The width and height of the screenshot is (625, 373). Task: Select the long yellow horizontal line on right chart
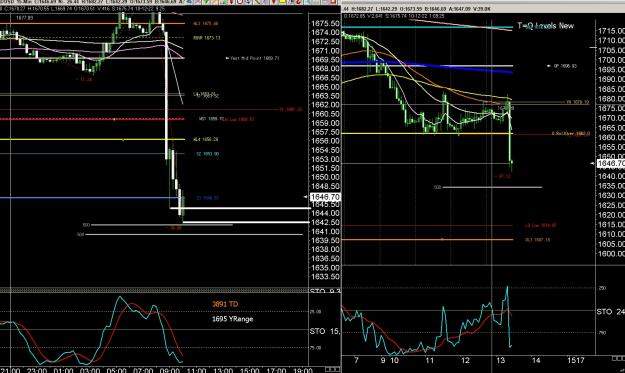coord(426,133)
